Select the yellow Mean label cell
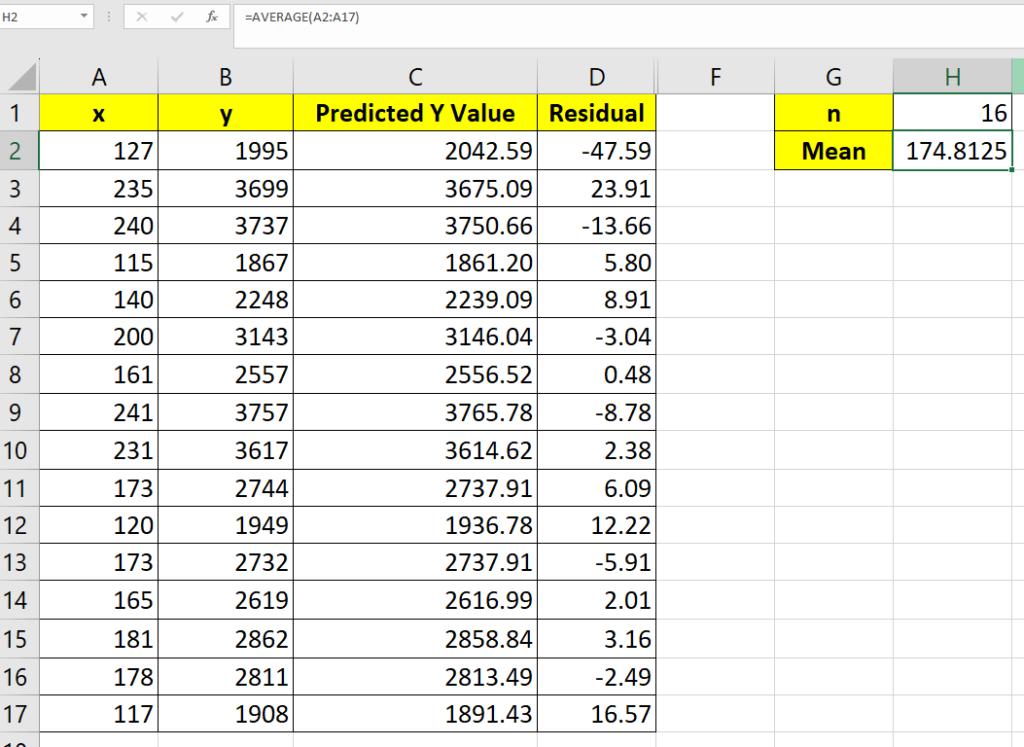This screenshot has width=1024, height=747. pyautogui.click(x=833, y=151)
